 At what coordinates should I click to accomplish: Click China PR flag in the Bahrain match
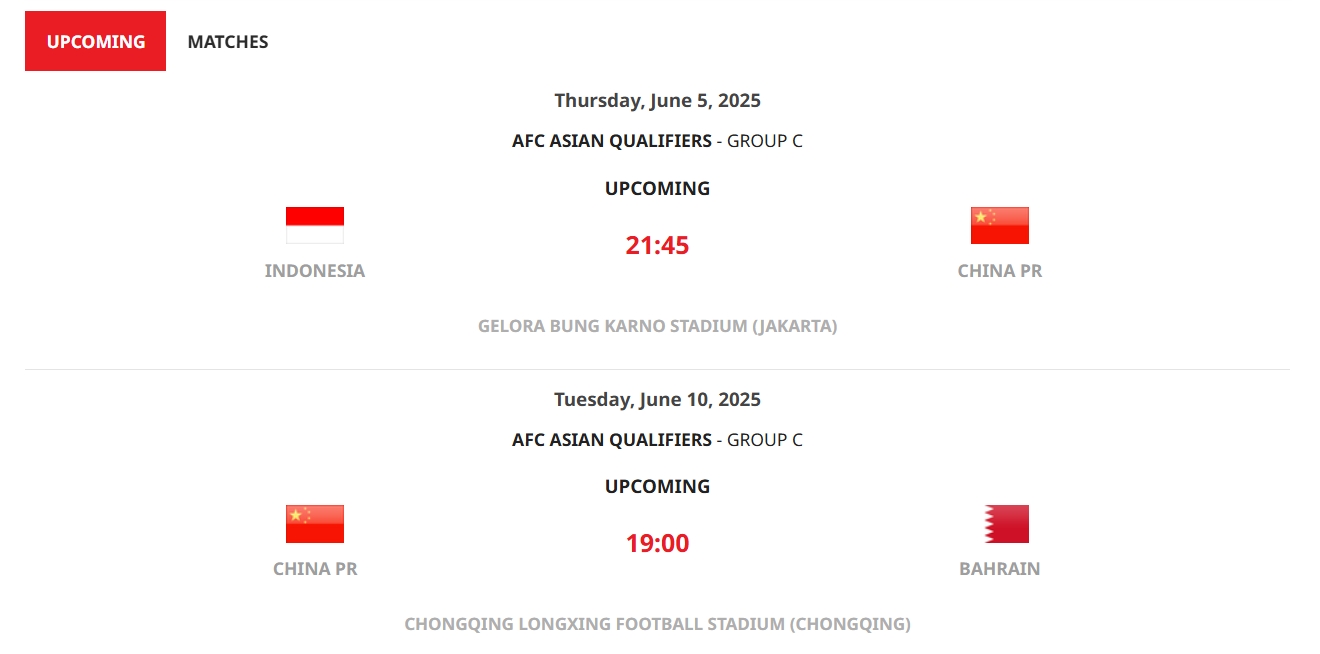coord(315,523)
